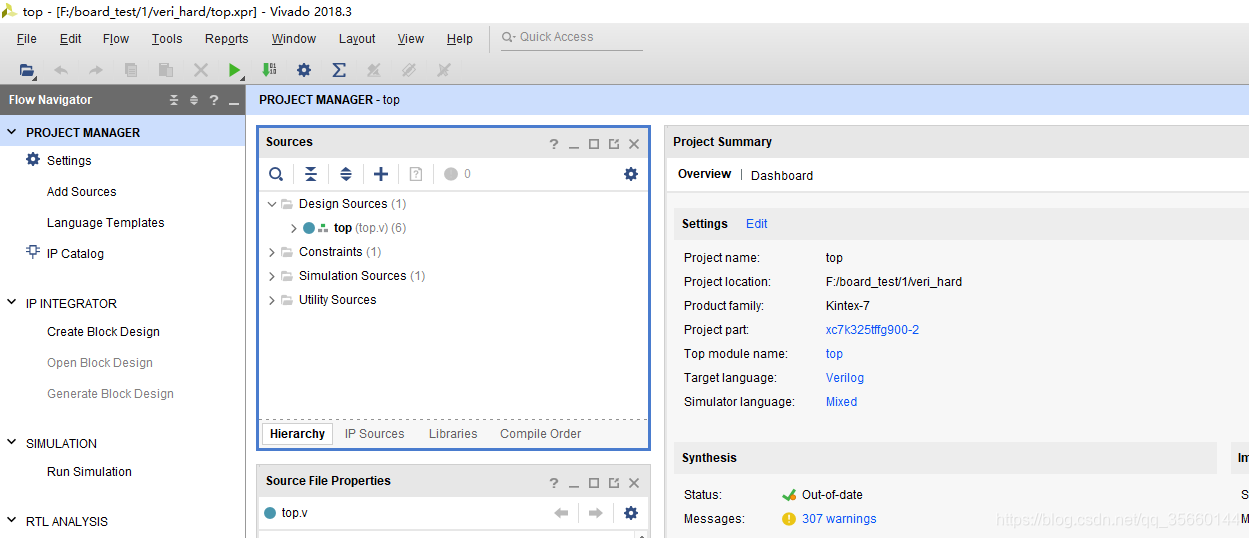Expand Simulation Sources tree node
This screenshot has height=538, width=1249.
pyautogui.click(x=272, y=276)
